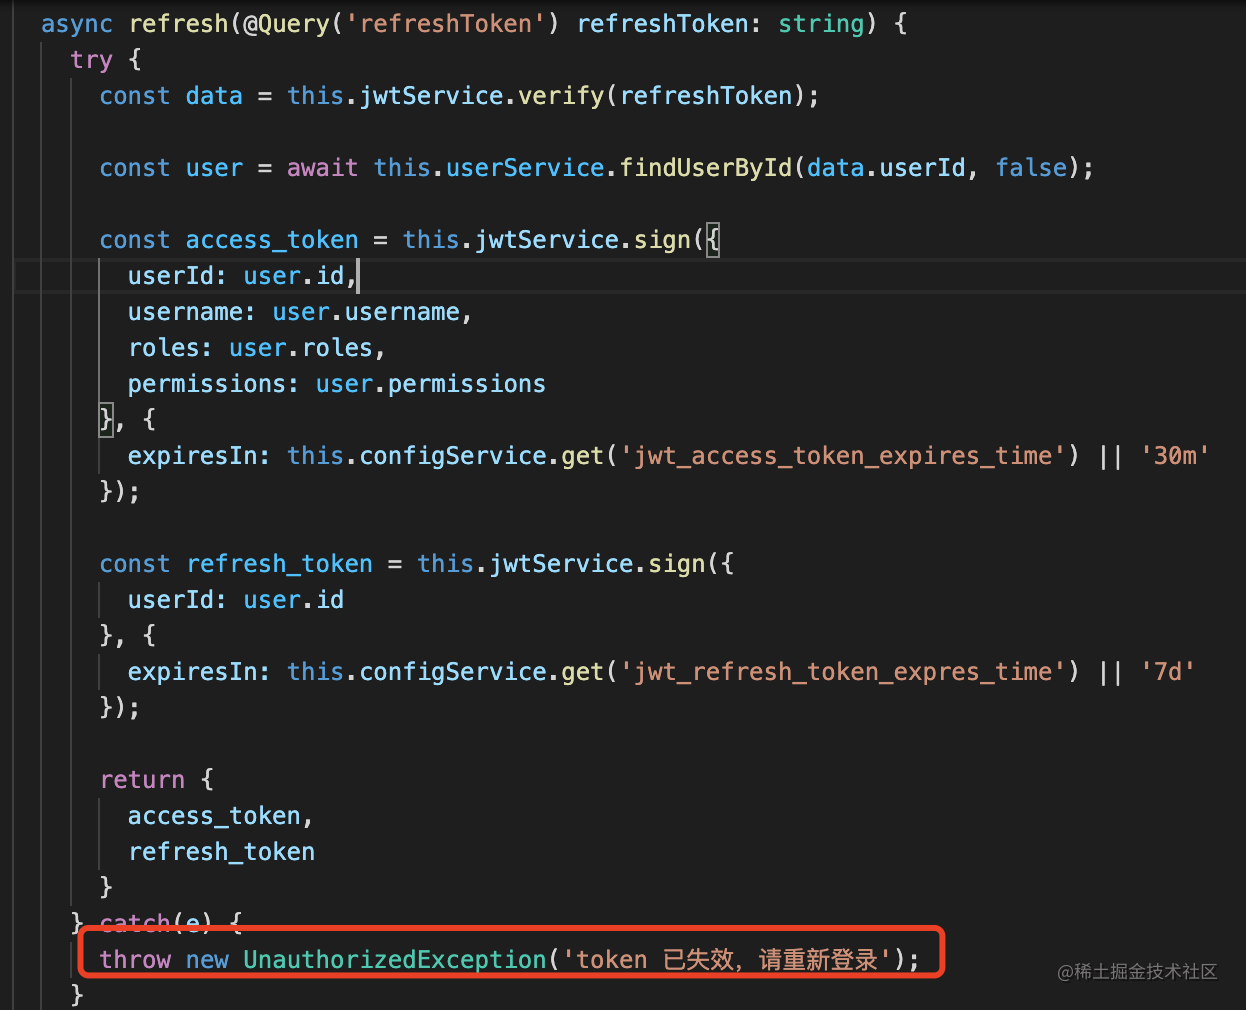The height and width of the screenshot is (1010, 1246).
Task: Click the async keyword before refresh
Action: pyautogui.click(x=76, y=24)
